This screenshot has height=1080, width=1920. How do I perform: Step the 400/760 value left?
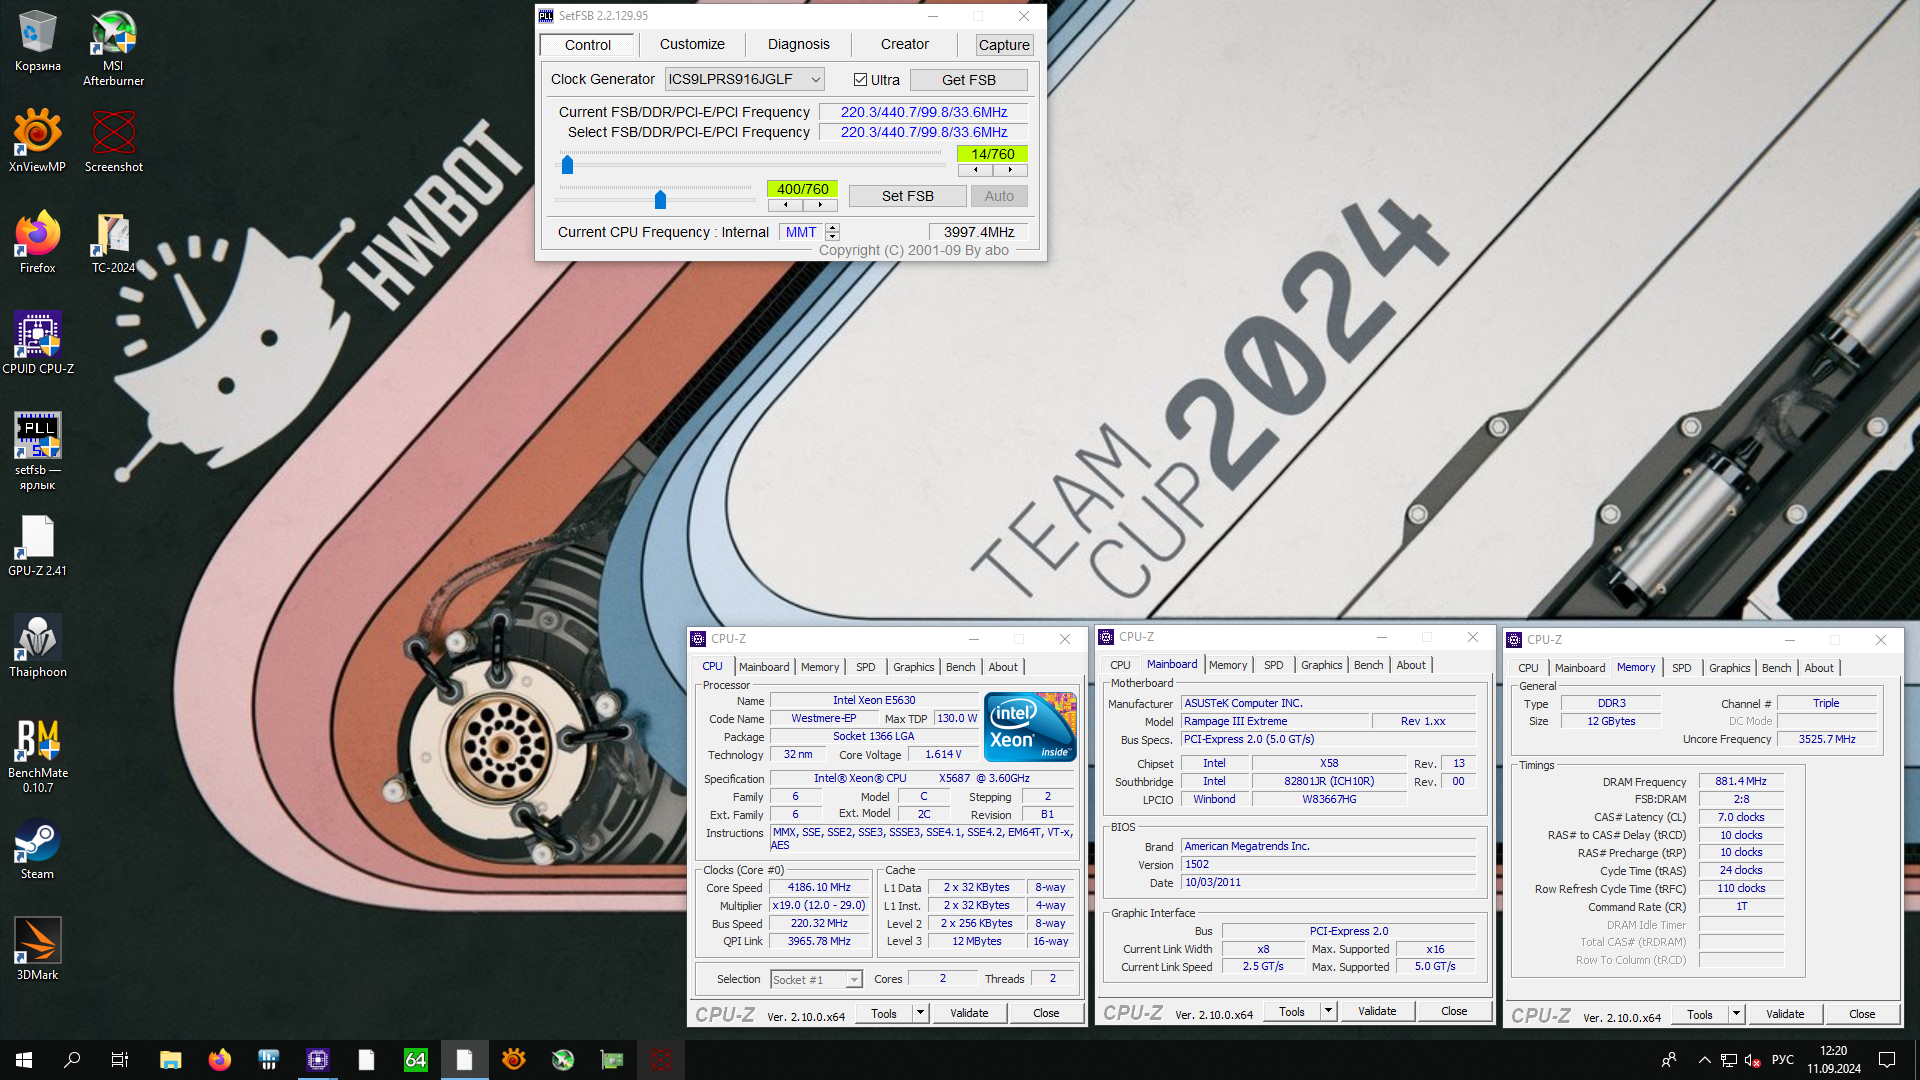(x=785, y=205)
